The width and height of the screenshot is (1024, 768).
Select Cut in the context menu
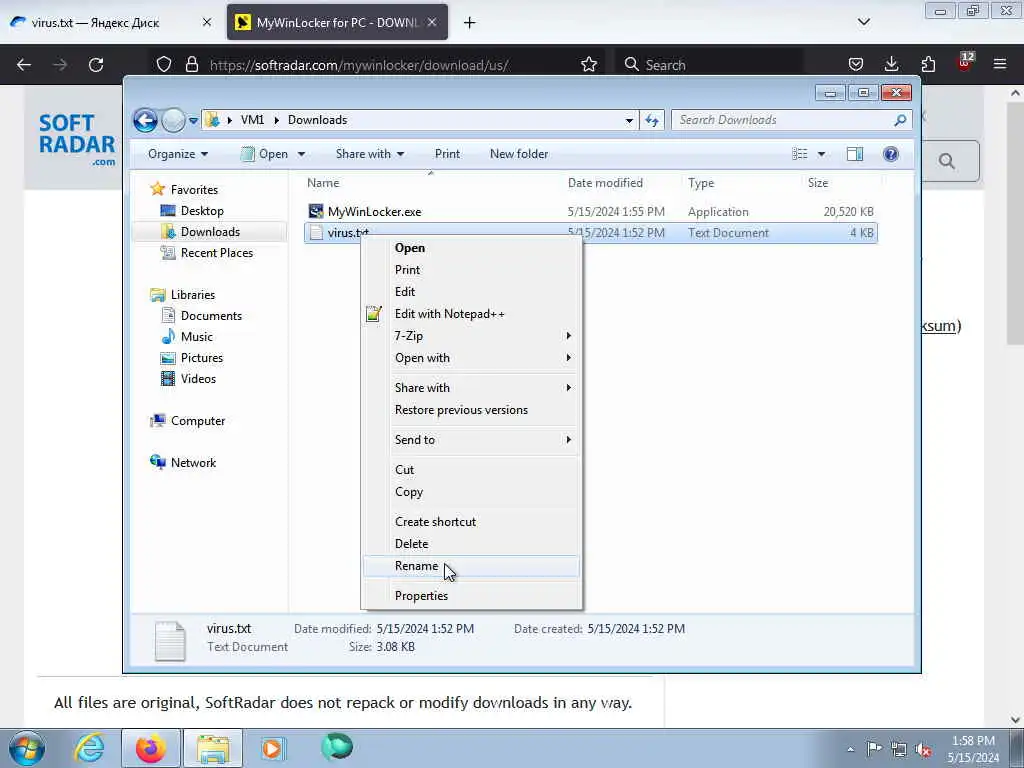404,470
